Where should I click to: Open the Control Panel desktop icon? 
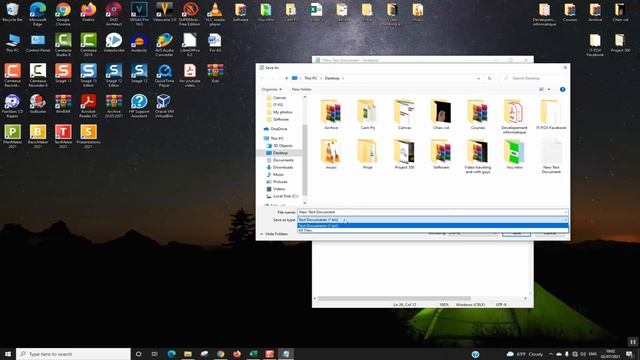38,43
